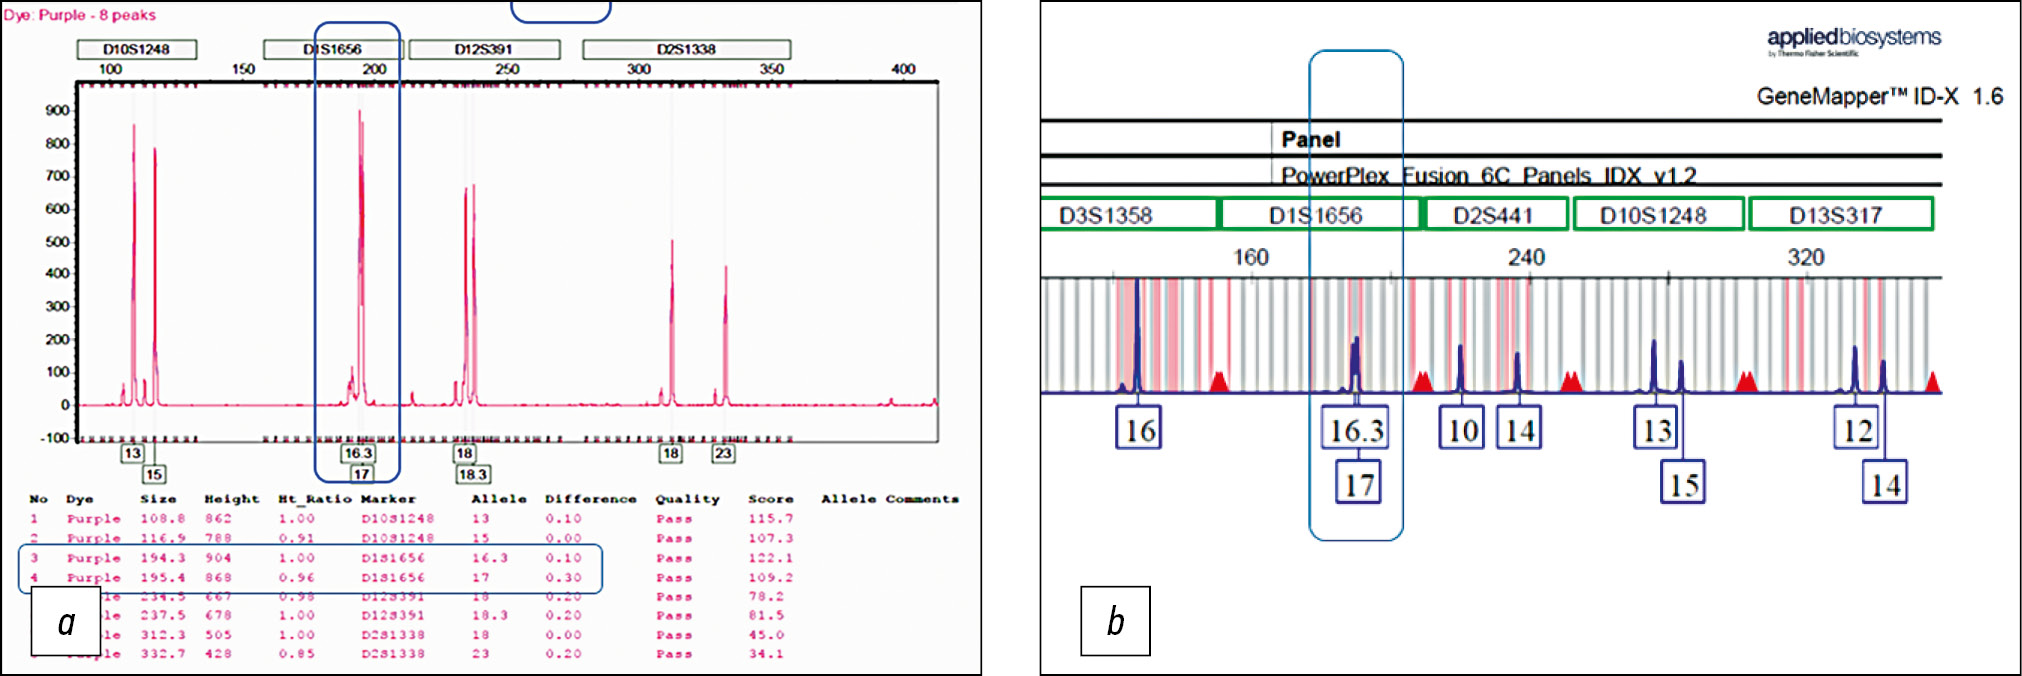Click the 'Dye: Purple - 8 peaks' title
This screenshot has height=676, width=2022.
(80, 15)
